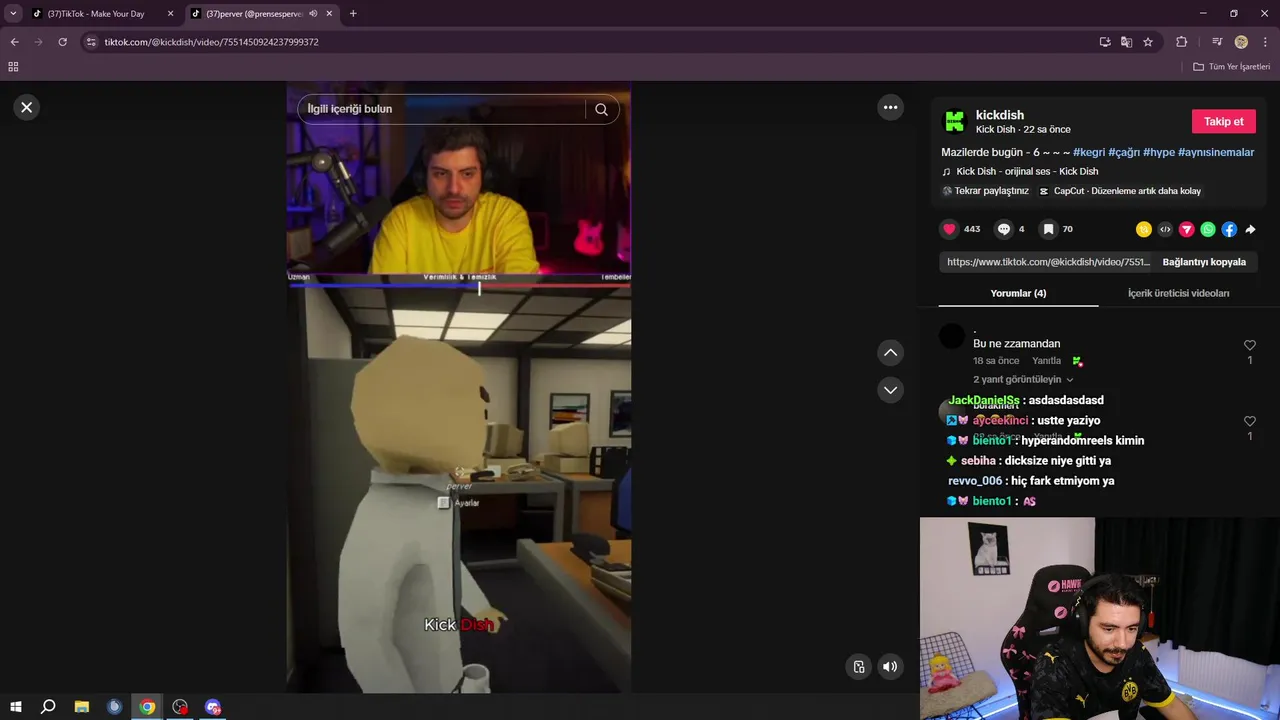Viewport: 1280px width, 720px height.
Task: View site information next to the URL
Action: tap(91, 42)
